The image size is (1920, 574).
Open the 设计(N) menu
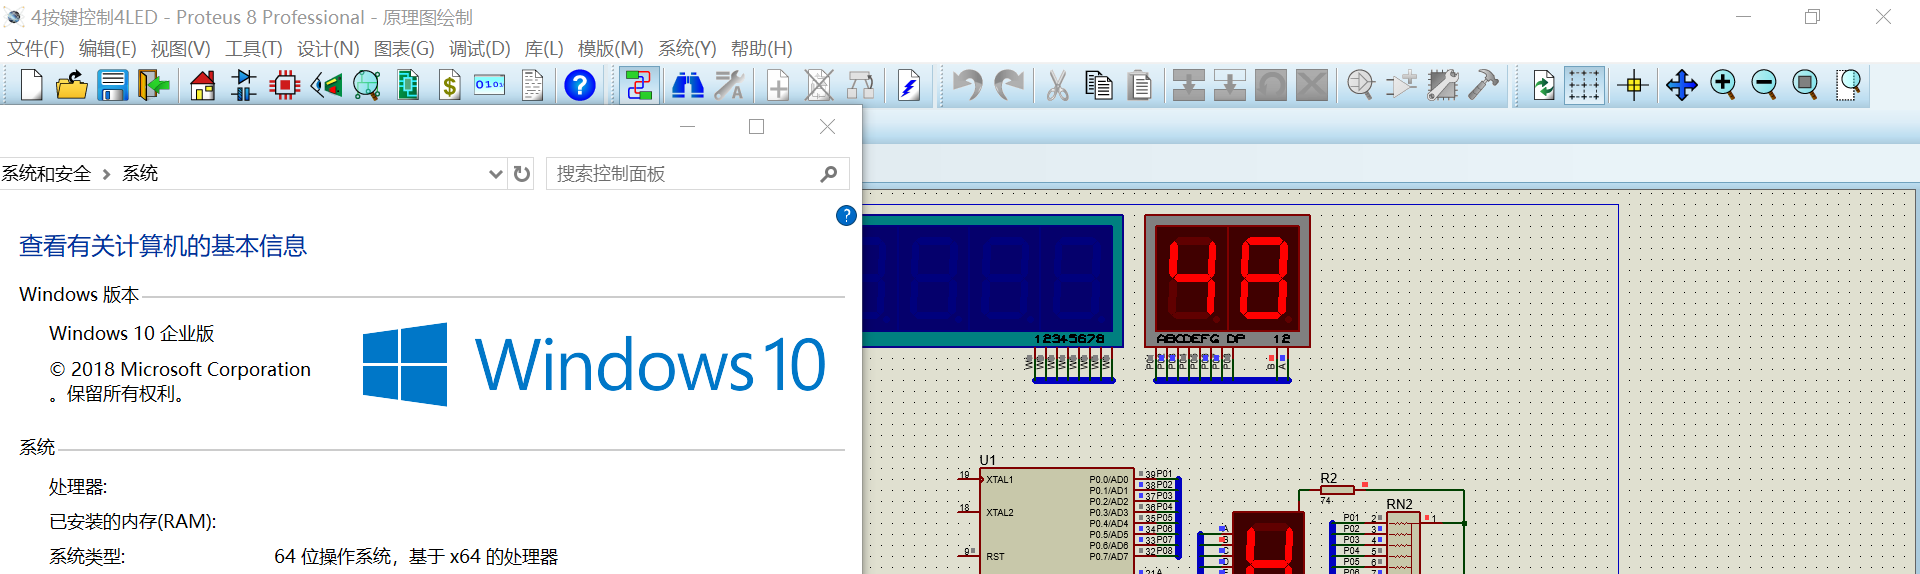328,48
